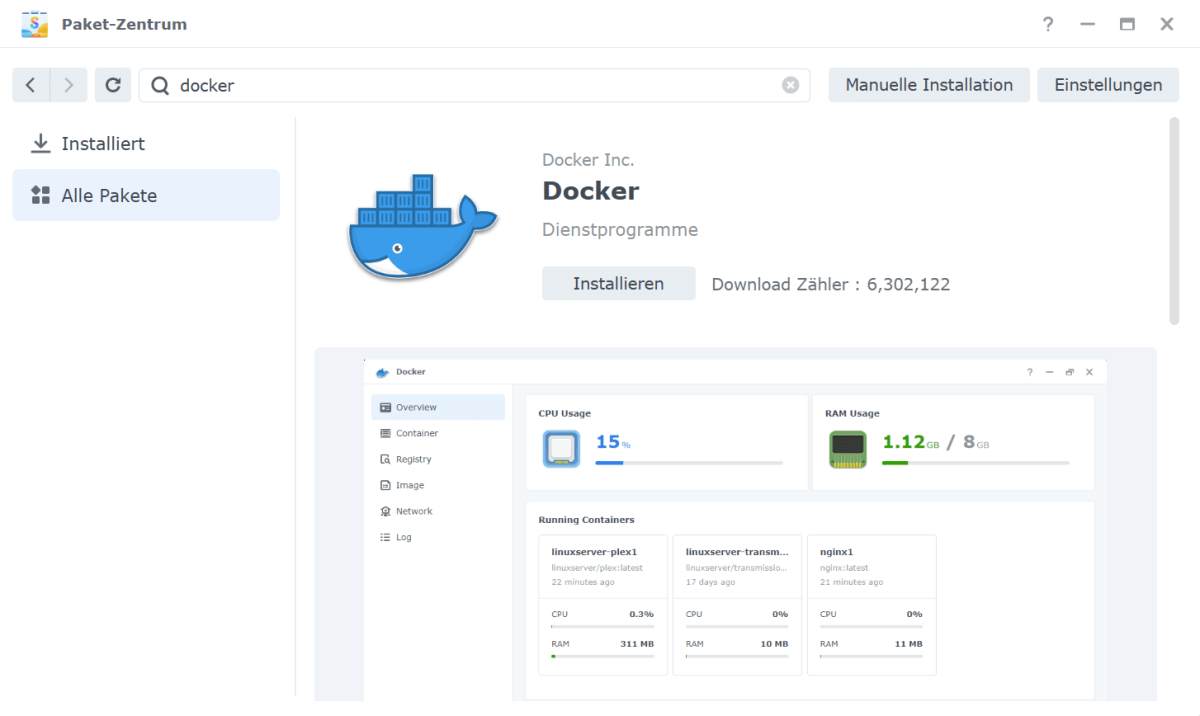Image resolution: width=1200 pixels, height=716 pixels.
Task: Open Einstellungen
Action: point(1108,85)
